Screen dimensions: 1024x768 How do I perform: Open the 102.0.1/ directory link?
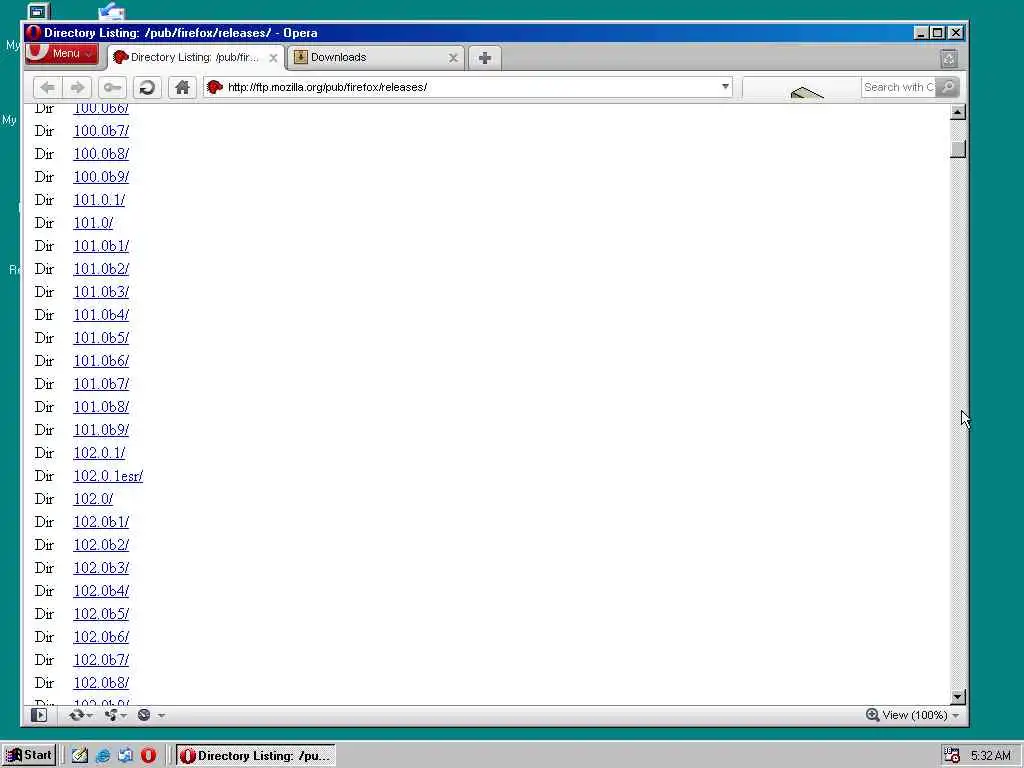coord(99,453)
